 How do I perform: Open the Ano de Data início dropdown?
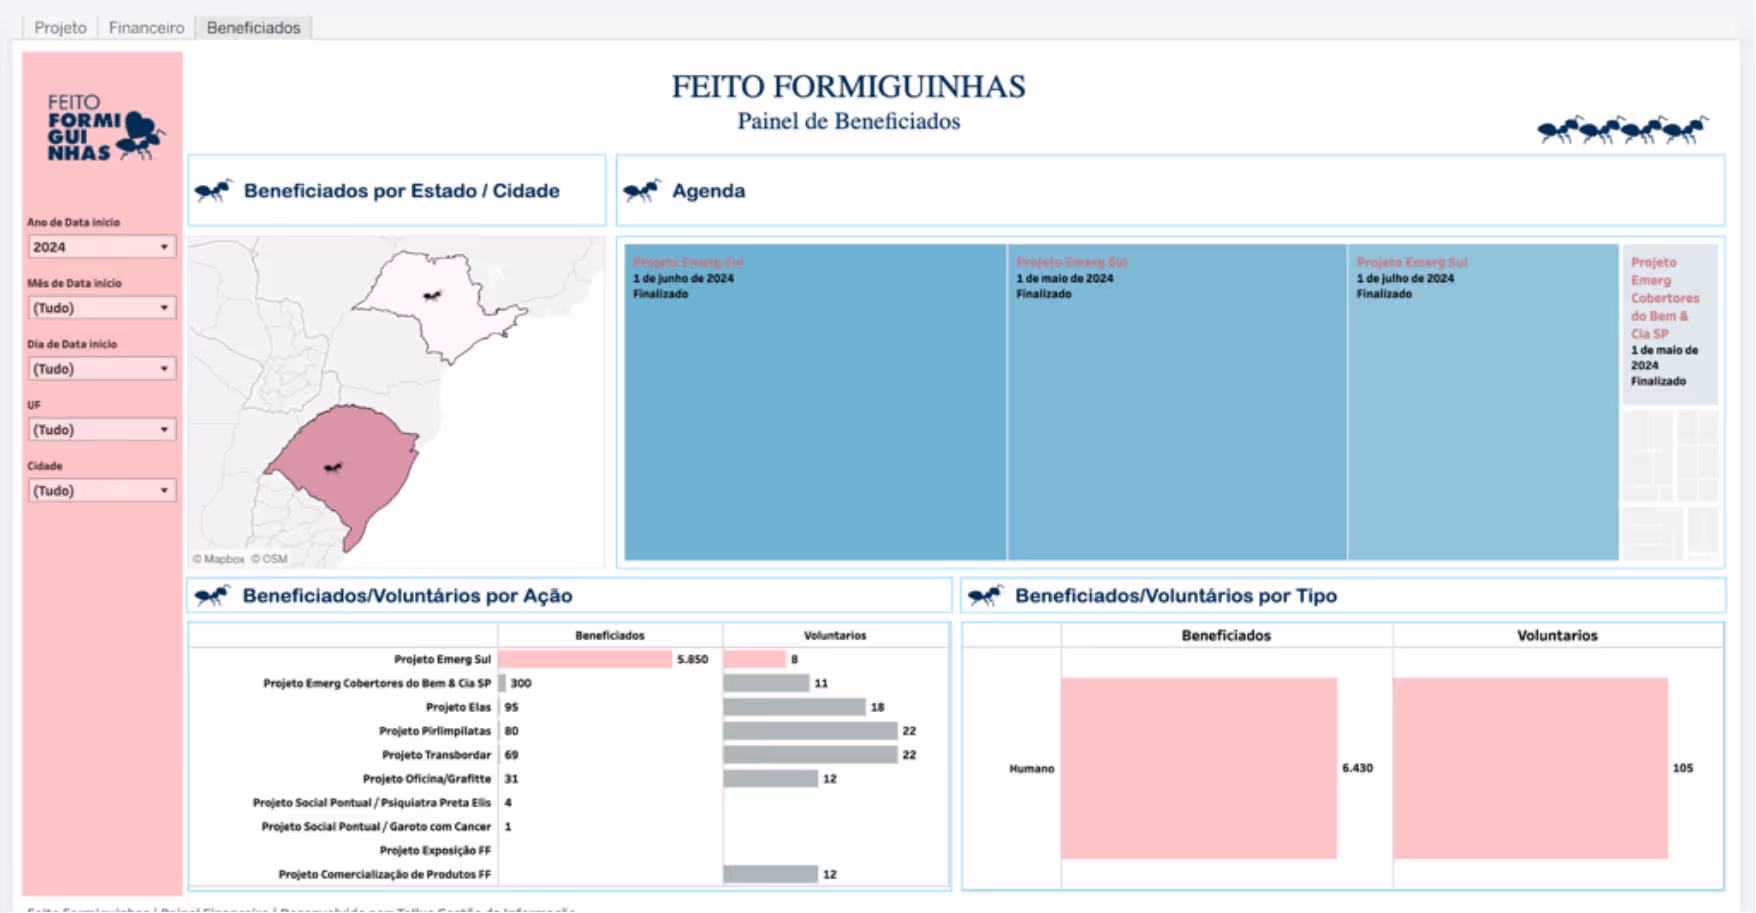[102, 247]
